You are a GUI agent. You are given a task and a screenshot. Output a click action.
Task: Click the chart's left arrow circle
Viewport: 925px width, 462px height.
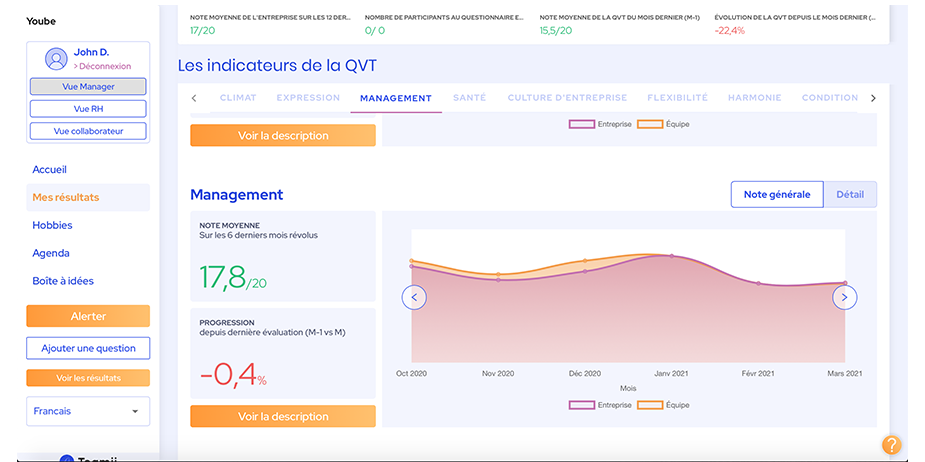[414, 297]
